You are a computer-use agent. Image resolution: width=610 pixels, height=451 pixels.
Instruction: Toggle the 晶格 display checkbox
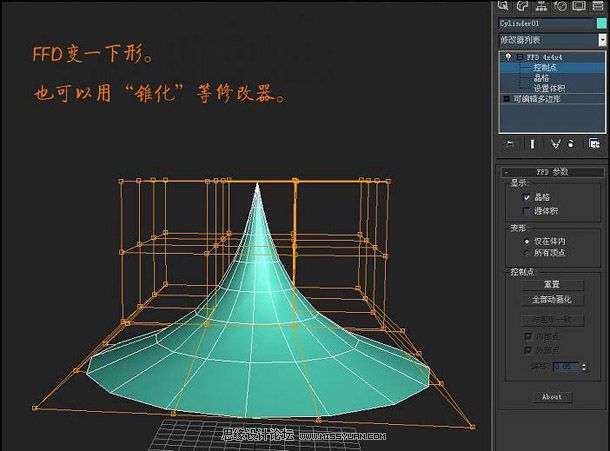pyautogui.click(x=526, y=197)
